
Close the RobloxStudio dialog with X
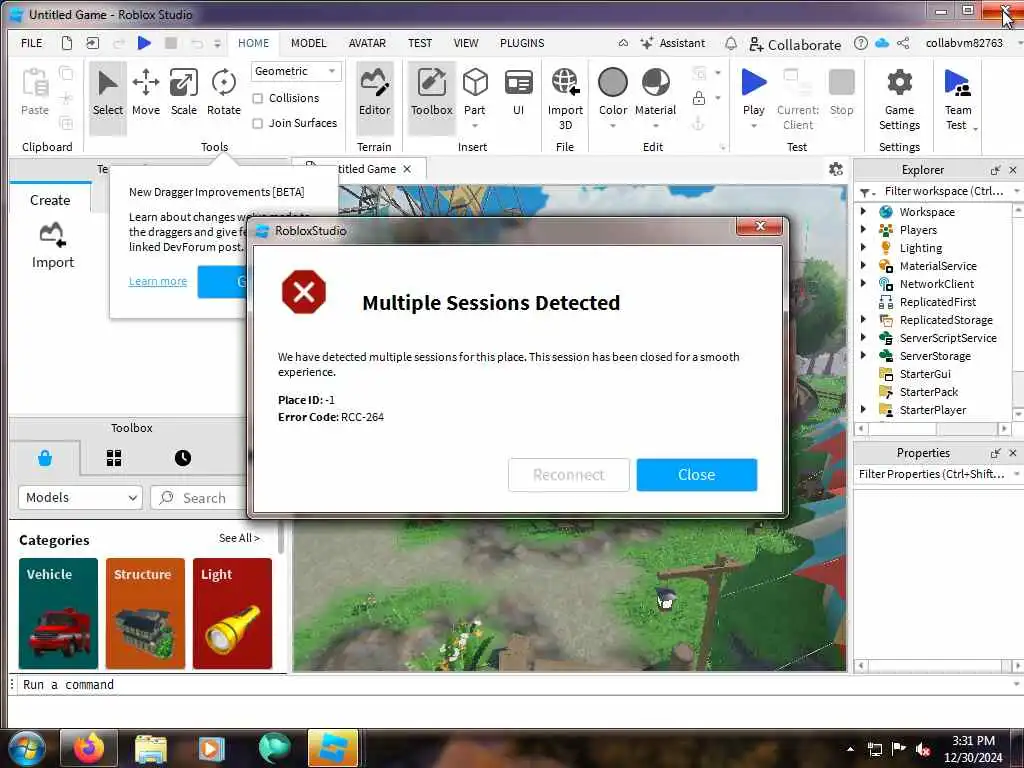tap(760, 226)
